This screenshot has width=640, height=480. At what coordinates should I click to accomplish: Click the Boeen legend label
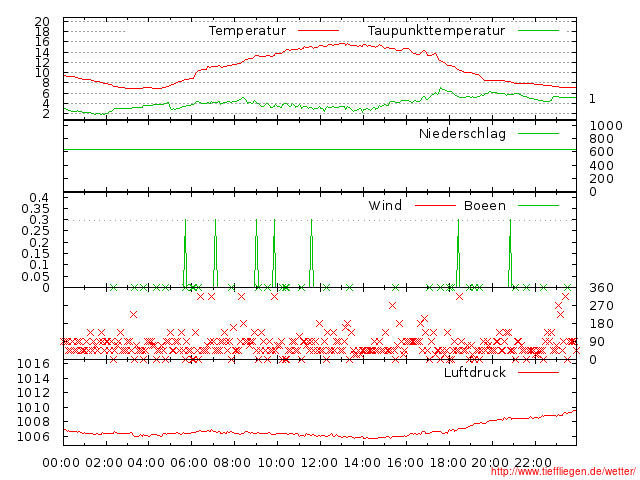(x=485, y=205)
